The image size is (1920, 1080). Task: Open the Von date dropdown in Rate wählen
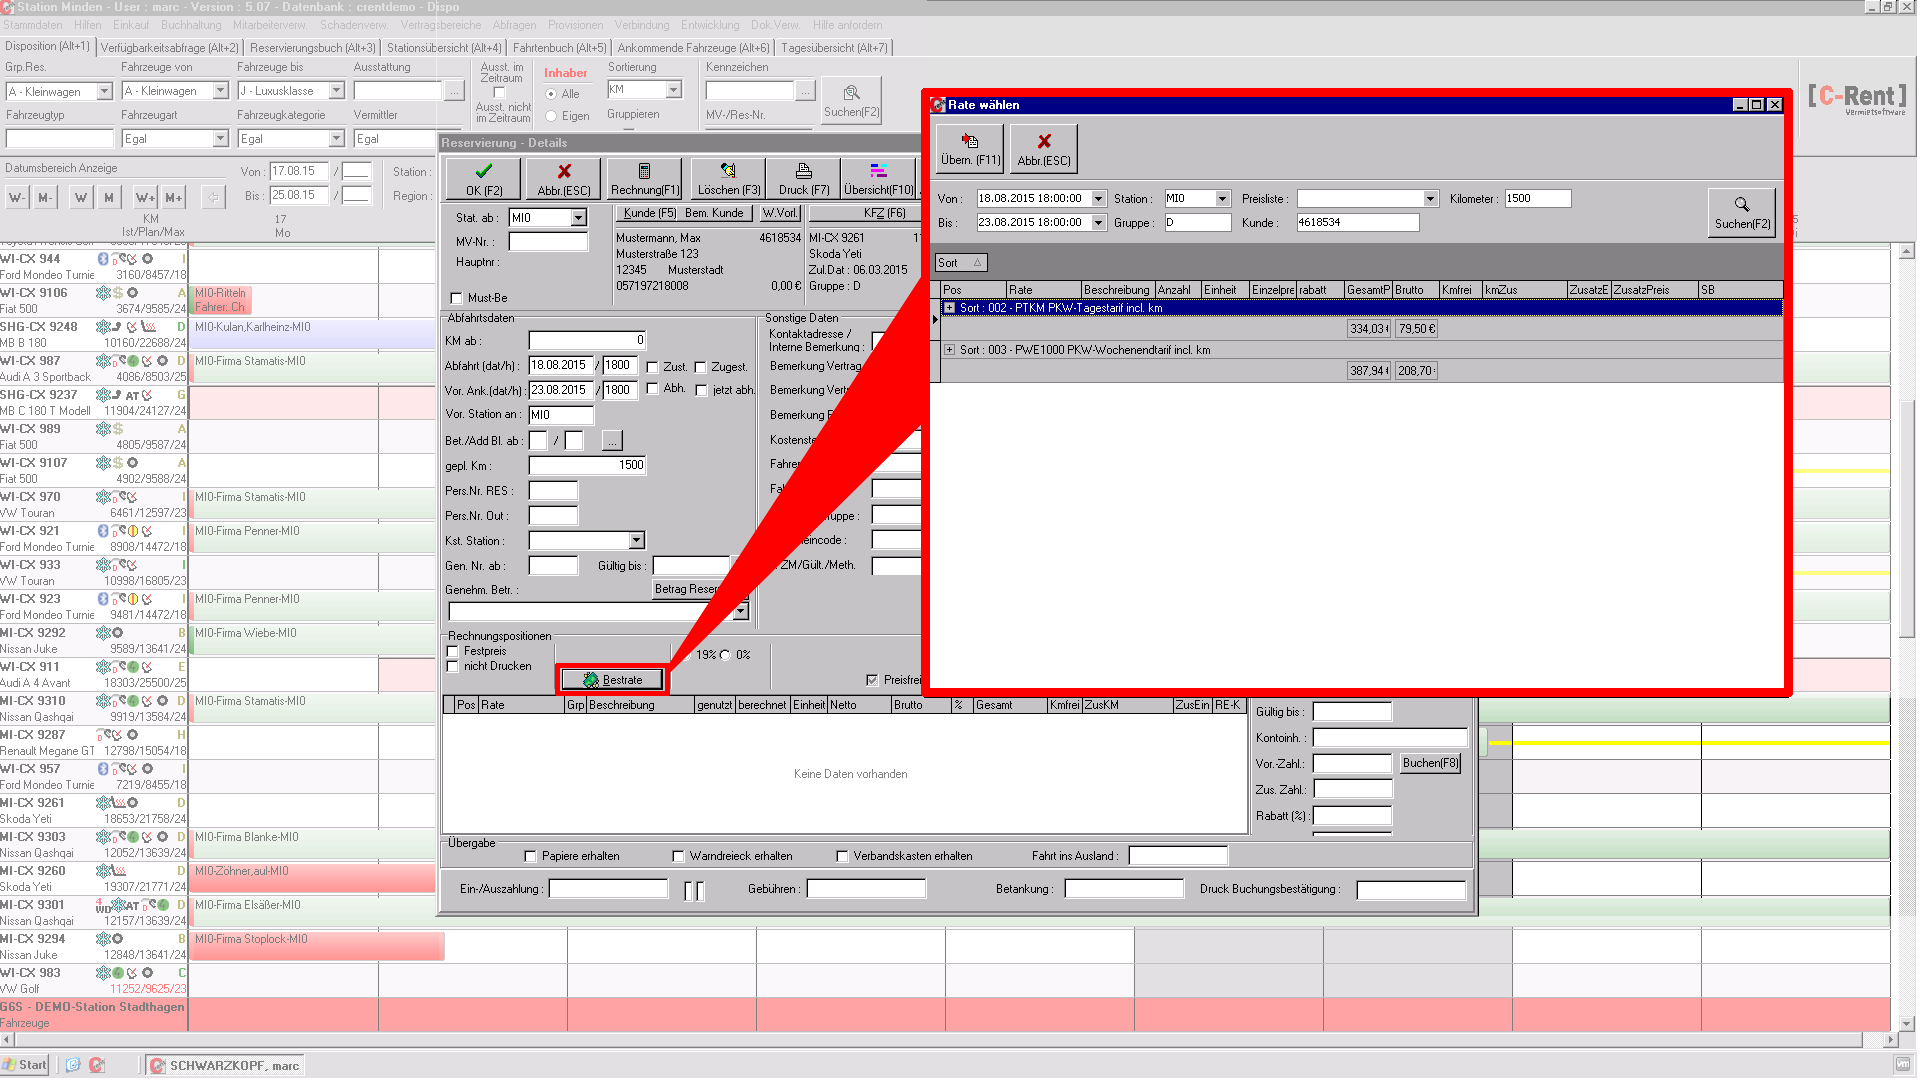1098,199
